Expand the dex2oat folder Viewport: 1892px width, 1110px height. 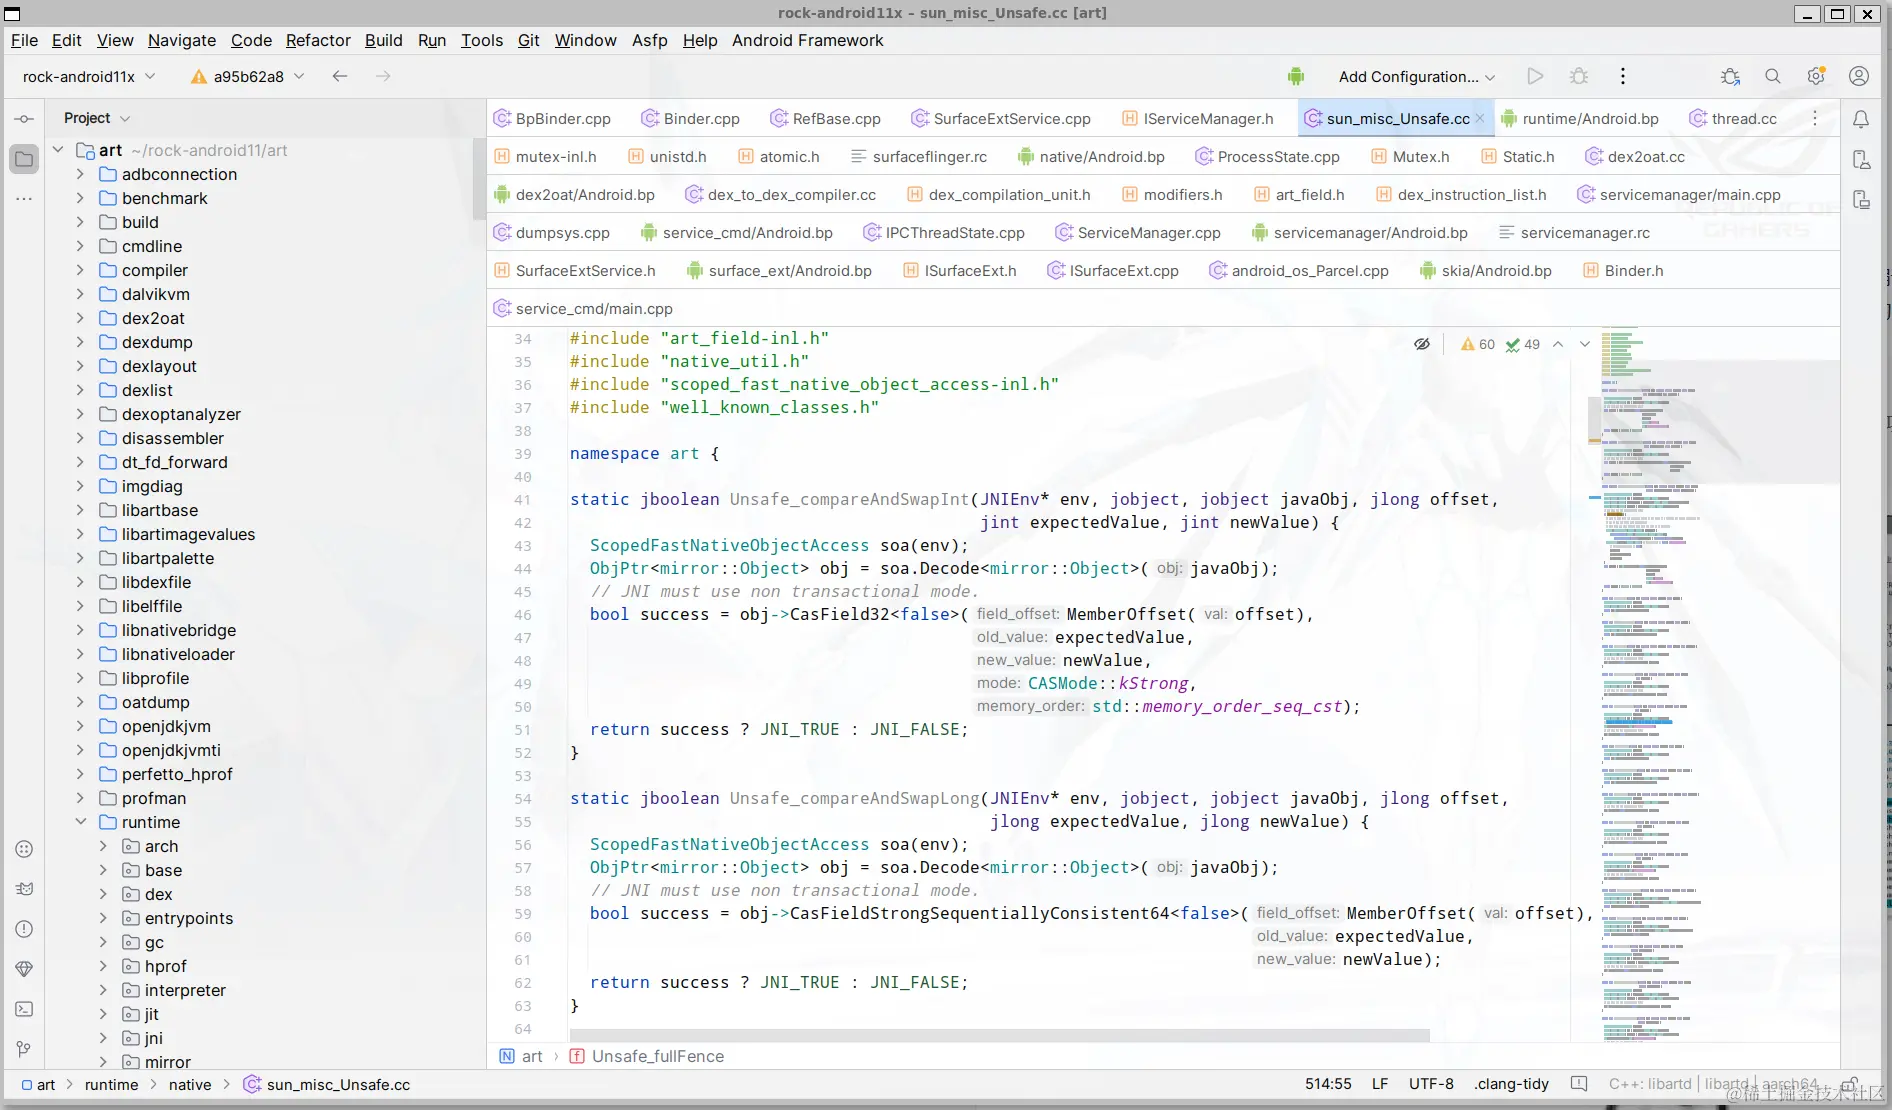tap(81, 318)
